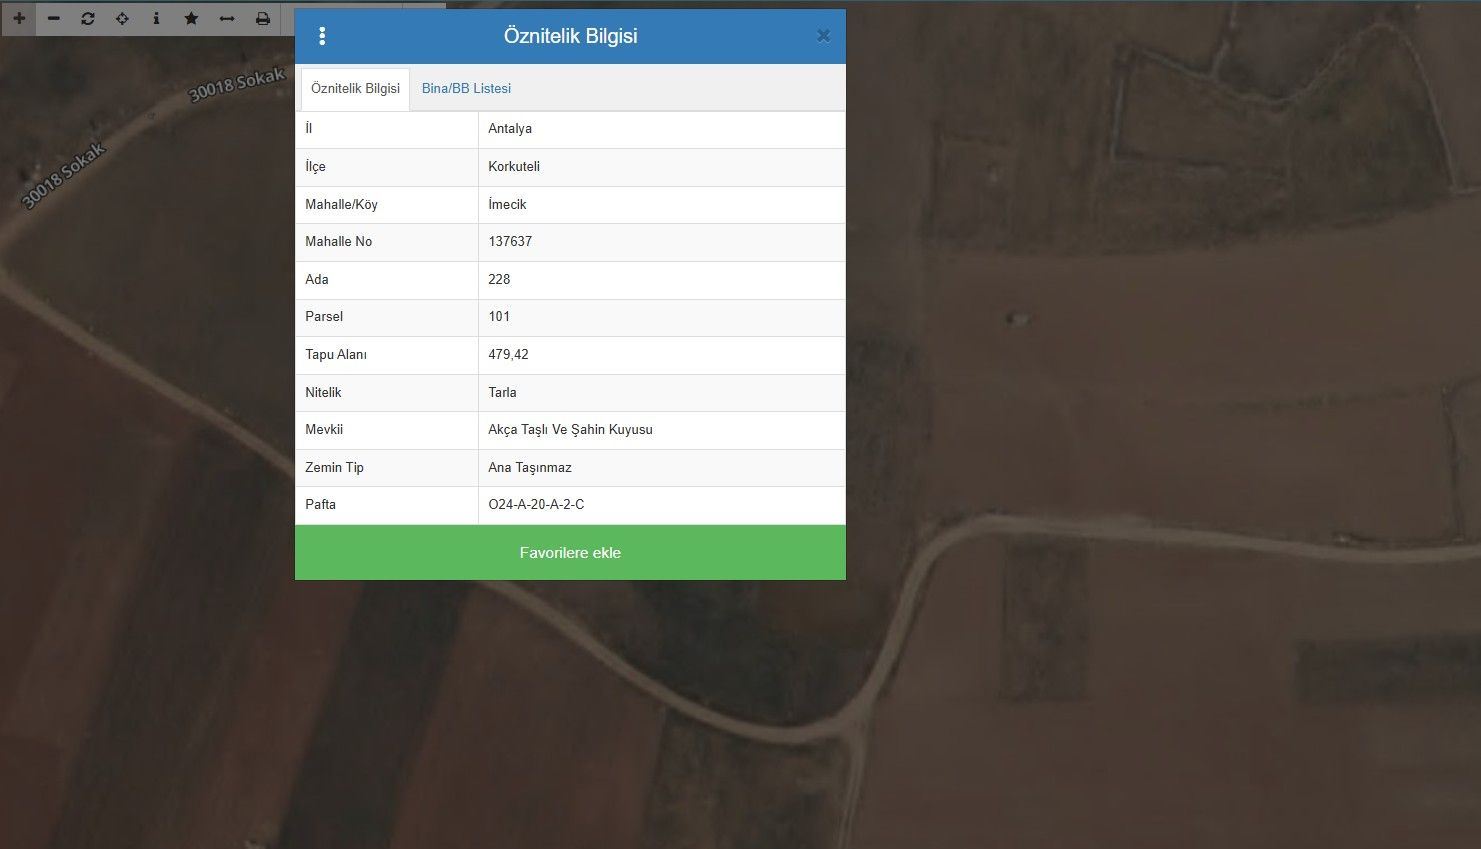The height and width of the screenshot is (849, 1481).
Task: Click the crosshair locate icon
Action: pos(122,18)
